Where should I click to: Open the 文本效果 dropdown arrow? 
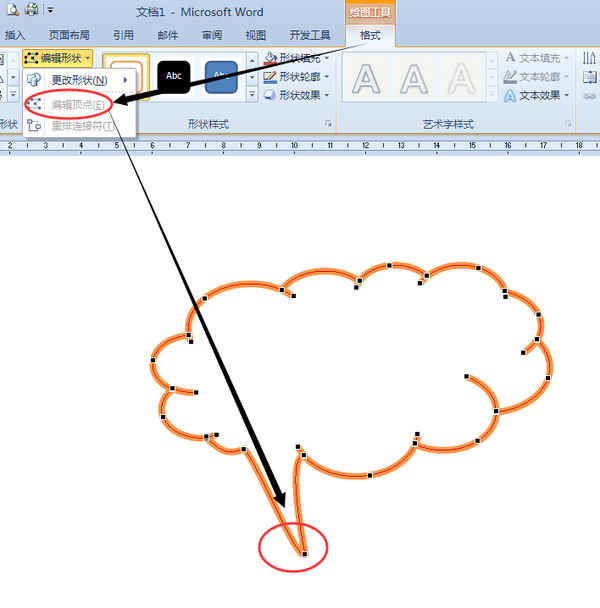(x=567, y=95)
